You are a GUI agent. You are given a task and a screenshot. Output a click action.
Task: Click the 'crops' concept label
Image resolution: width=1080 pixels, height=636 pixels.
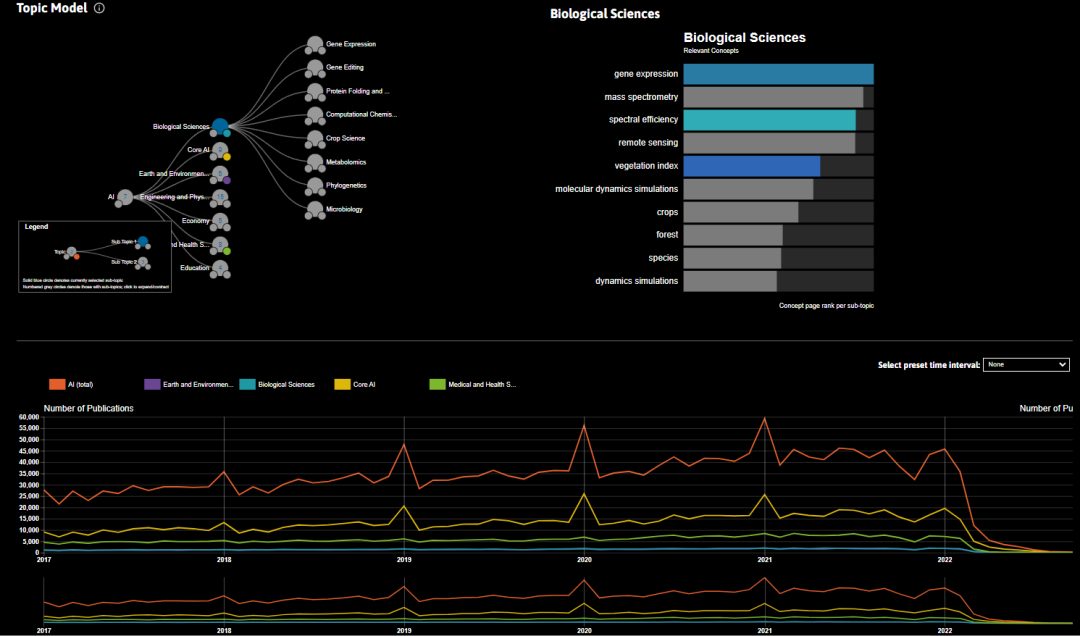[x=667, y=212]
